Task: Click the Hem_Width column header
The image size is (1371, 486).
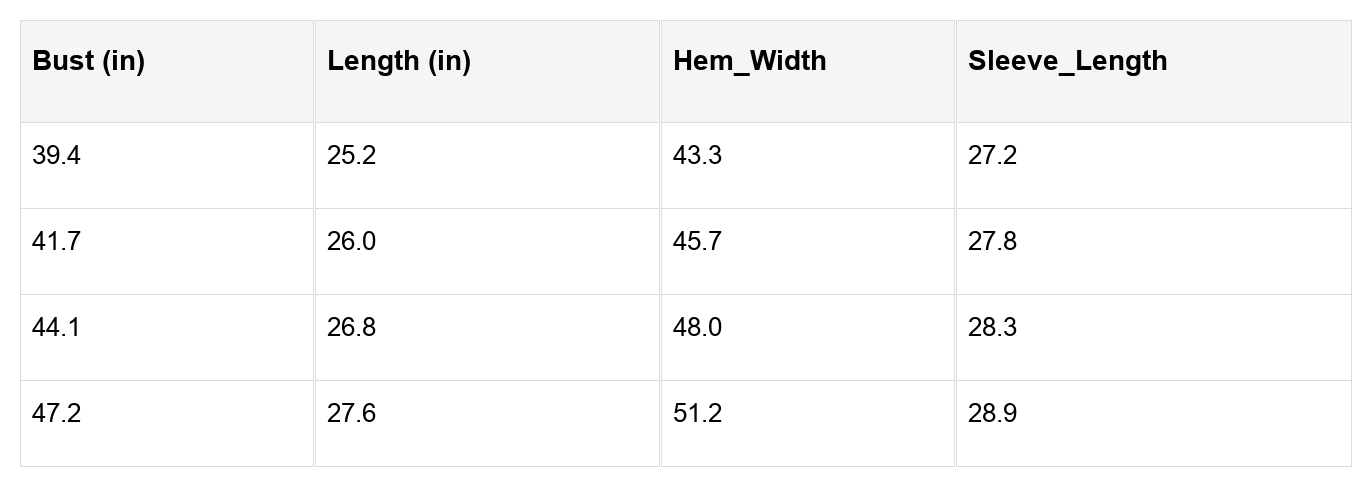Action: pyautogui.click(x=749, y=61)
